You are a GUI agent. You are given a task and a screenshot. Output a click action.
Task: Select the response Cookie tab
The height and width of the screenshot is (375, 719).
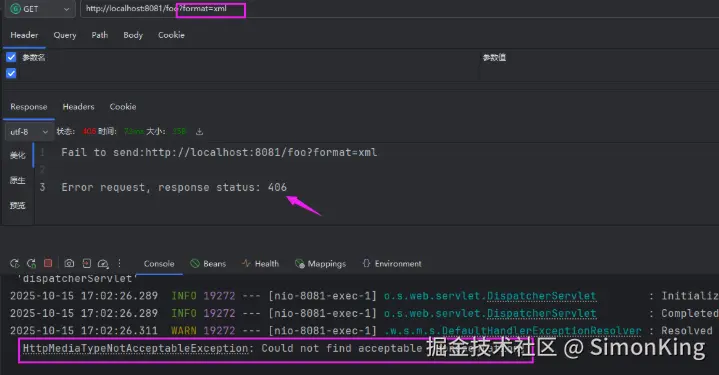(122, 107)
